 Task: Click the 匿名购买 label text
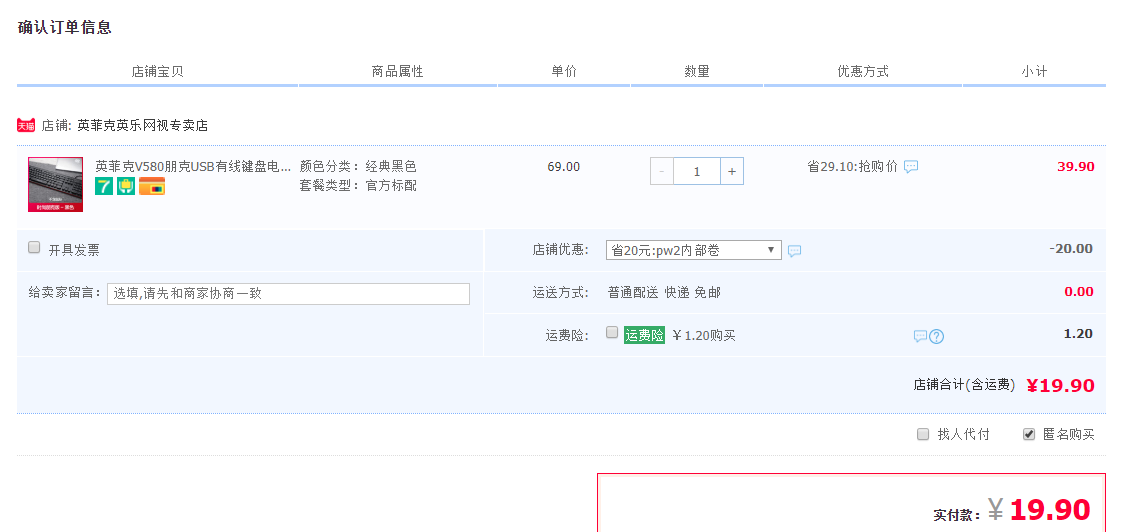1068,434
